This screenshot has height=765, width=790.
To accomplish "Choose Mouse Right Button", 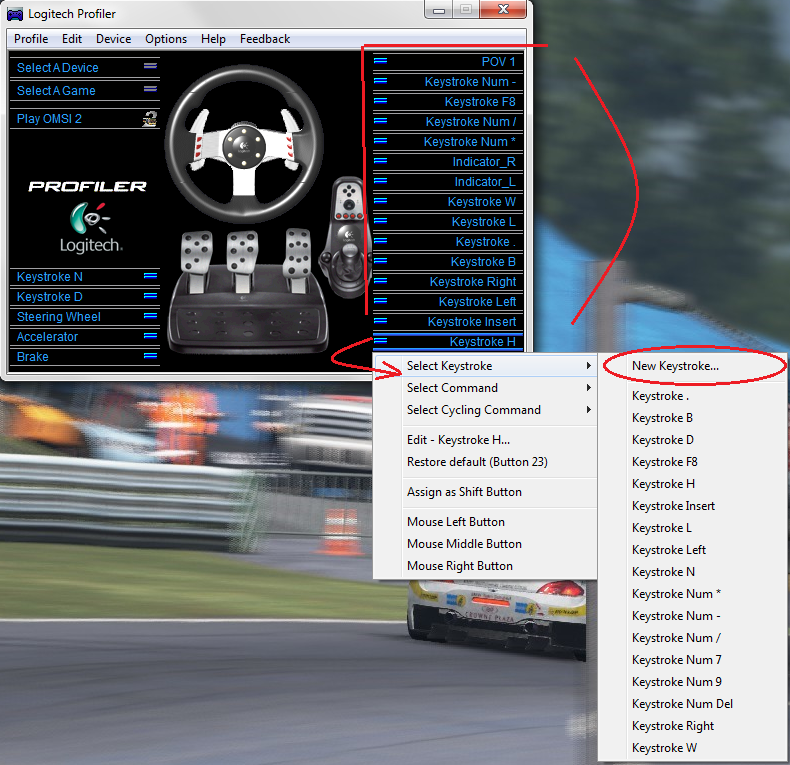I will pos(485,566).
